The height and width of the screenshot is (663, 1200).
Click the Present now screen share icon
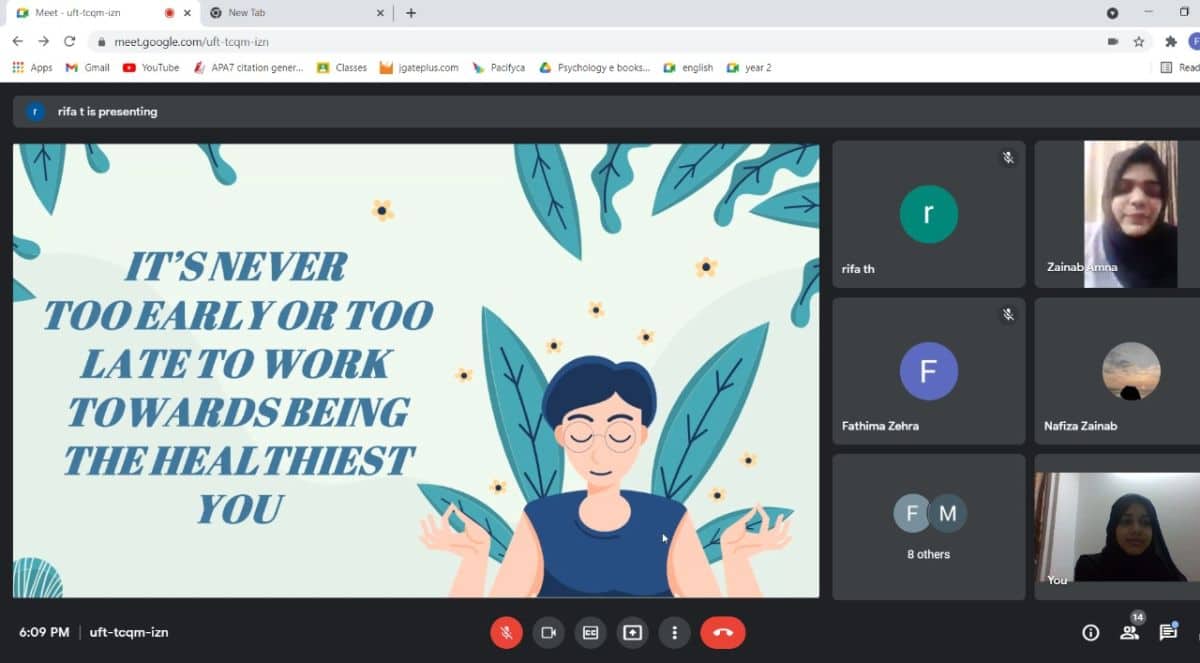pos(632,632)
